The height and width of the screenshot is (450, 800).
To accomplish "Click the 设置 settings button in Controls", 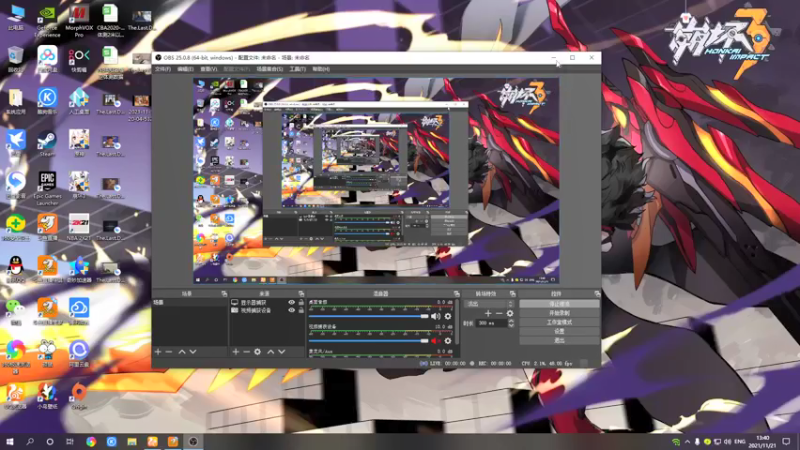I will pyautogui.click(x=559, y=331).
